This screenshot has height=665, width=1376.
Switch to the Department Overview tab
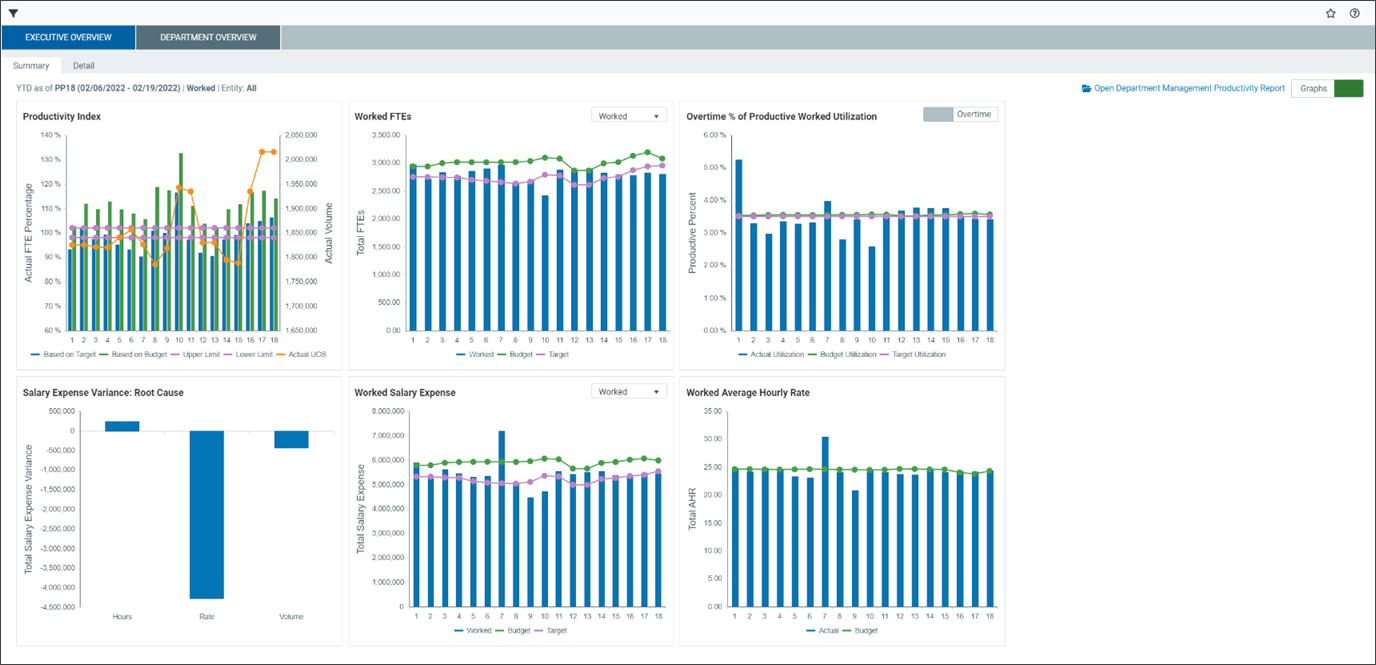(208, 37)
